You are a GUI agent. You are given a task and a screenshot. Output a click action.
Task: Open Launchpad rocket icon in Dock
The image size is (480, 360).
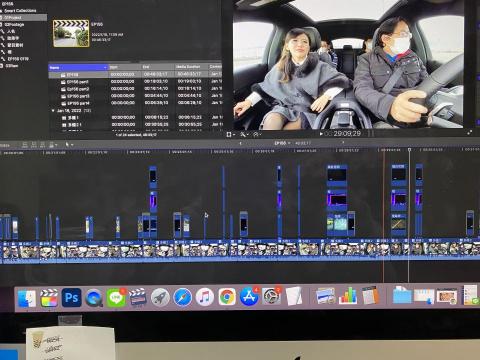160,297
